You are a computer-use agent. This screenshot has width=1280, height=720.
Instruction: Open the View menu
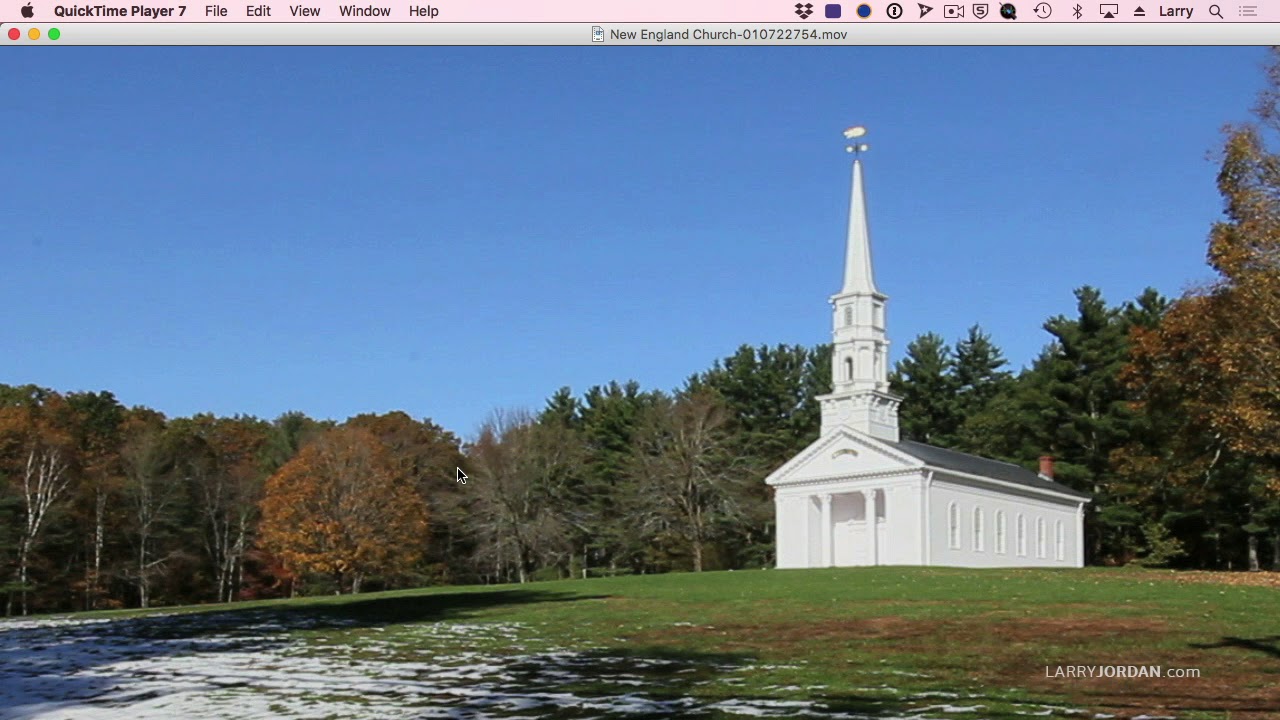tap(305, 11)
